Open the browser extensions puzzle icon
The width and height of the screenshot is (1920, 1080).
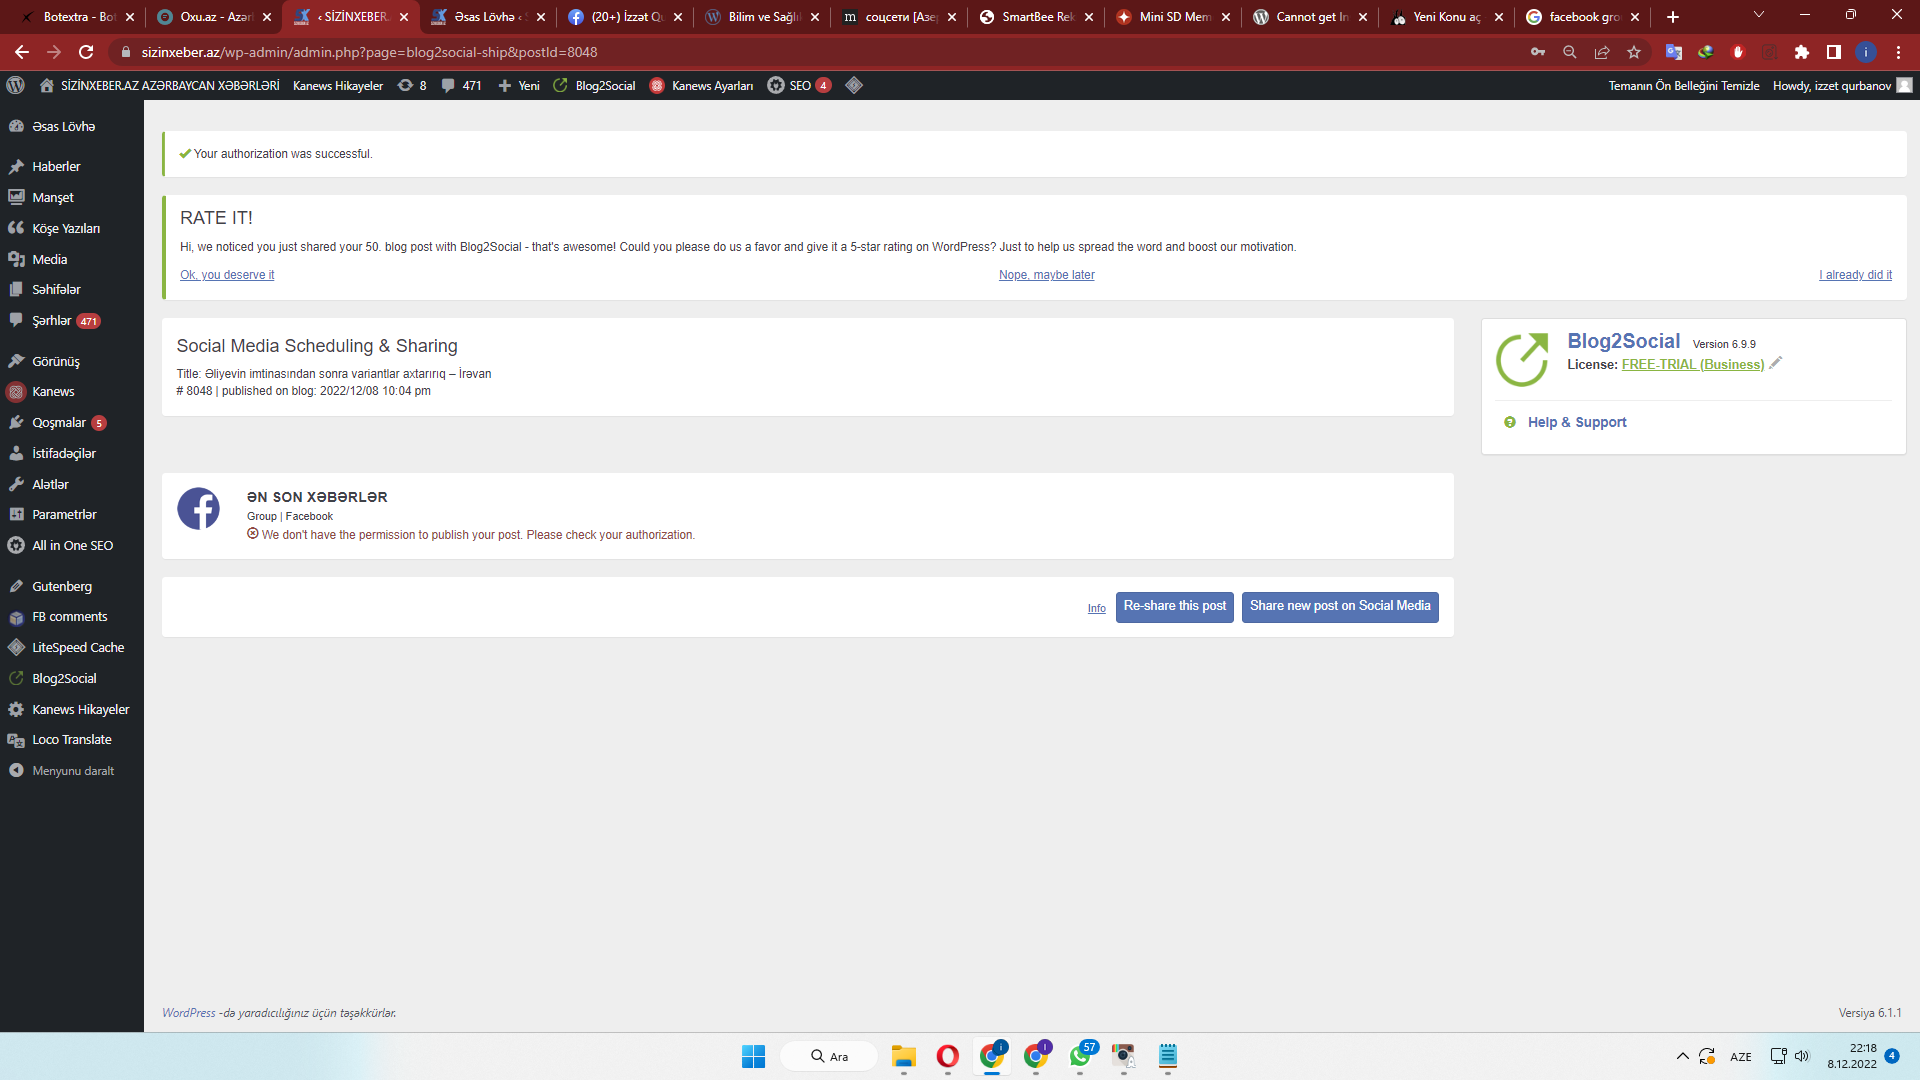1802,52
